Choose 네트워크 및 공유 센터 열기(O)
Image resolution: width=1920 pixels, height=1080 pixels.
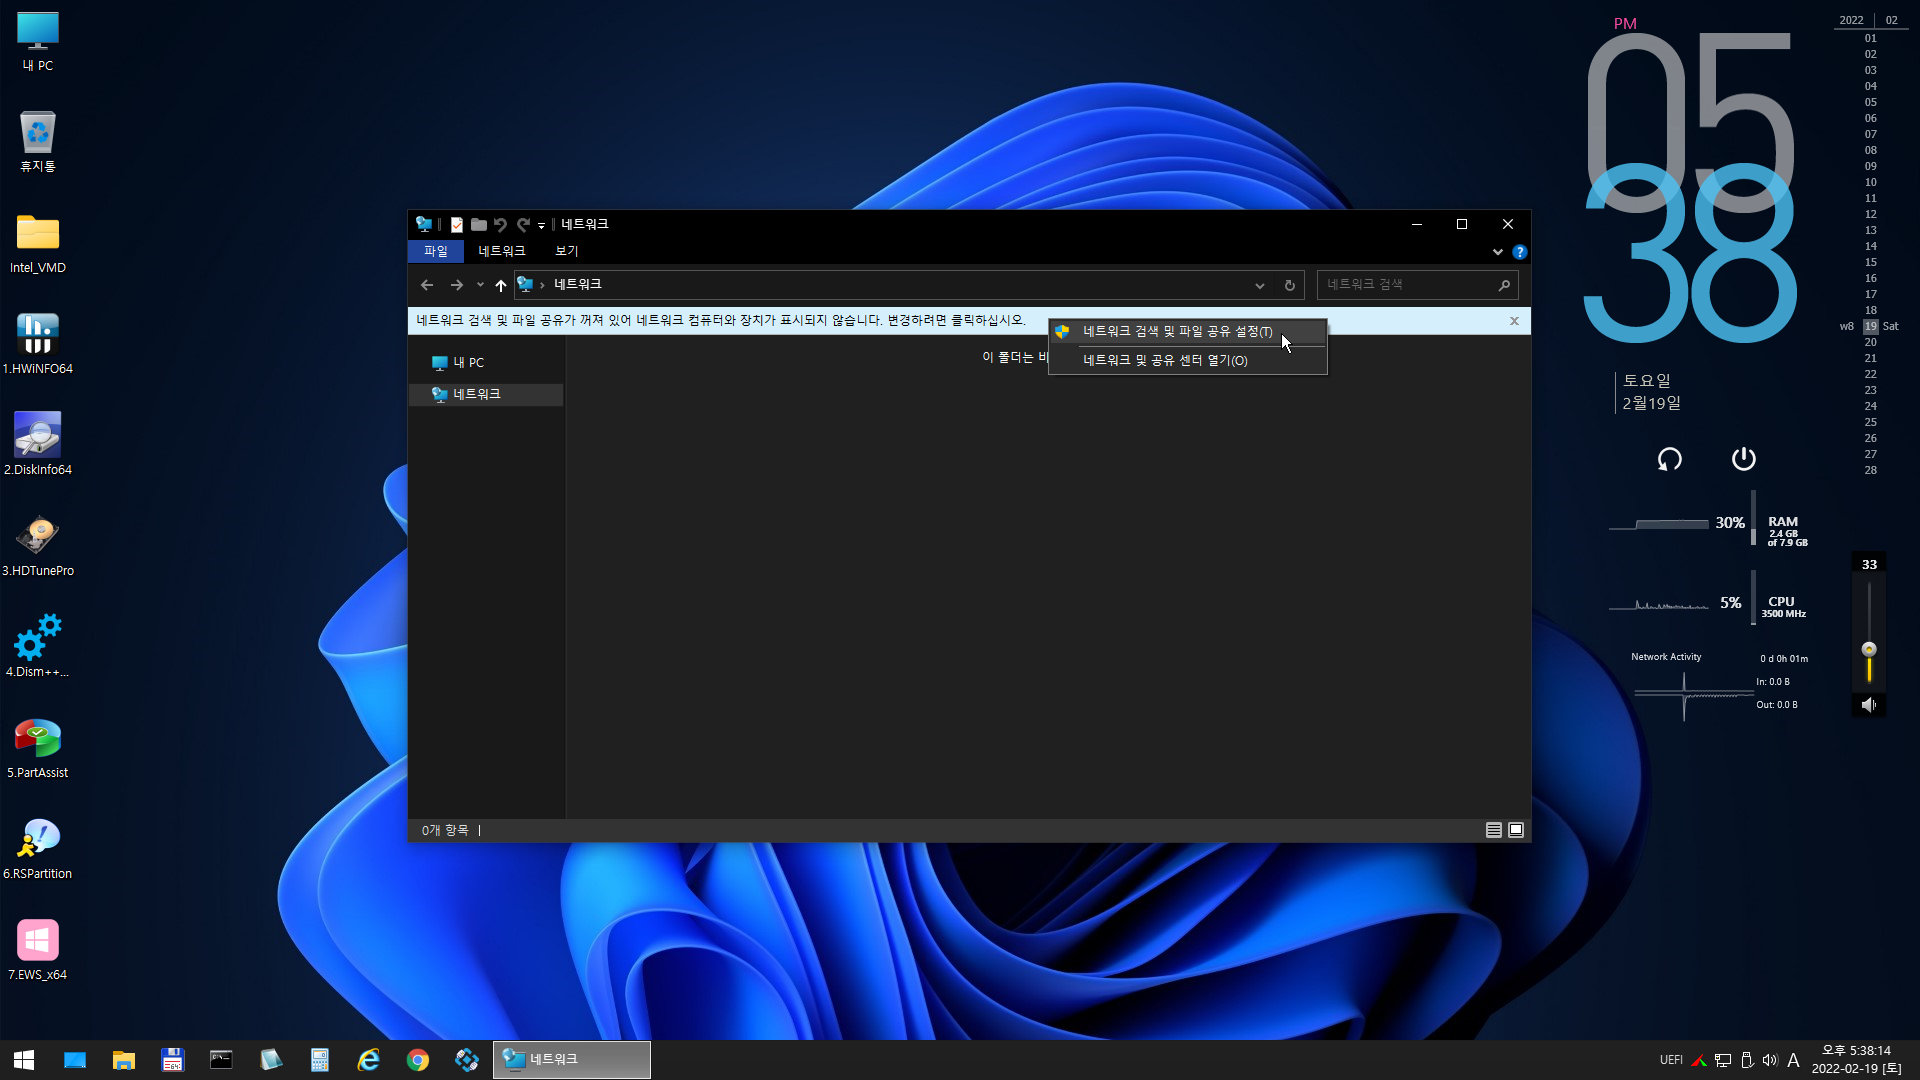tap(1188, 361)
